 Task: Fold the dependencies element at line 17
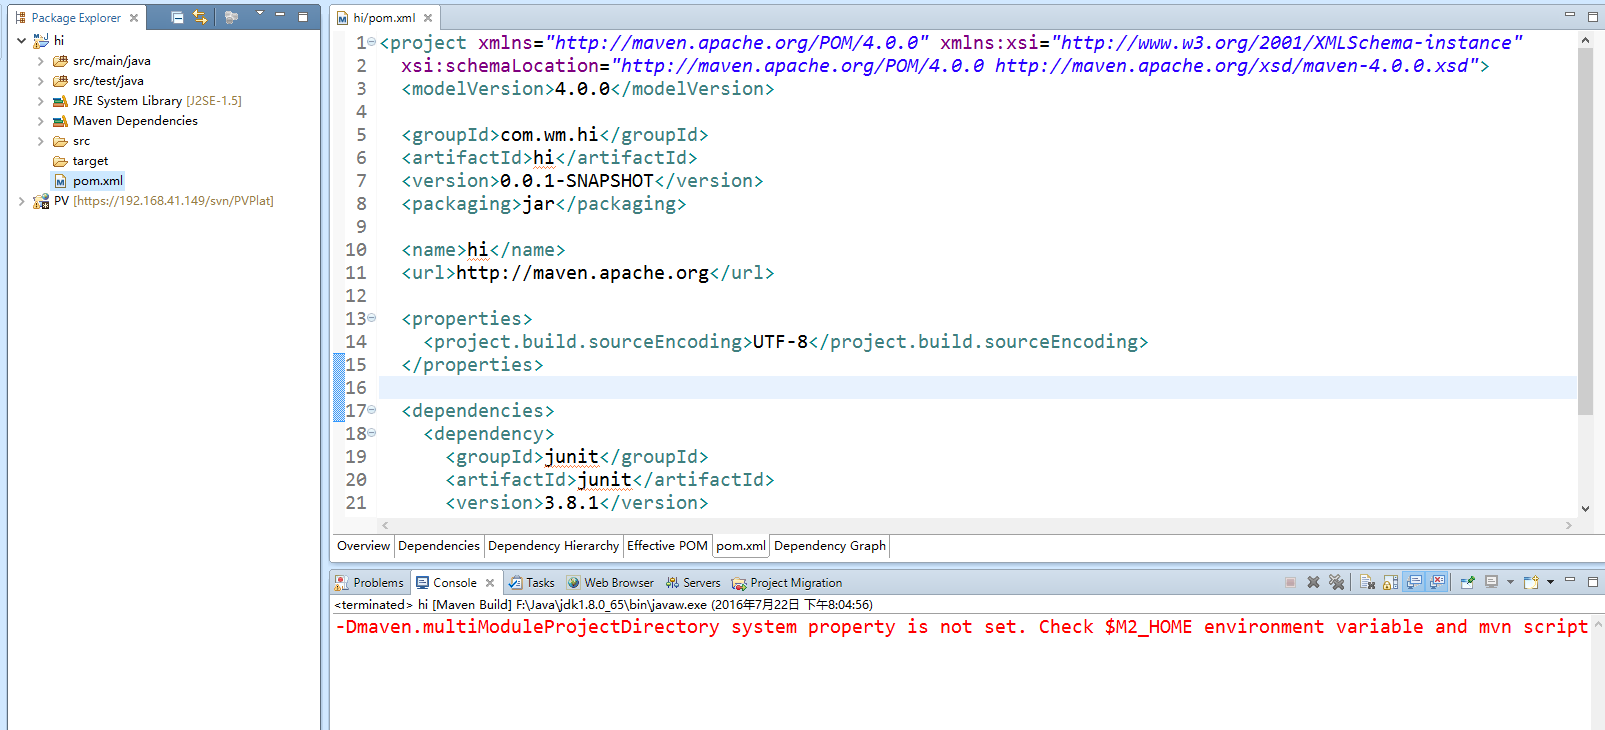pos(372,410)
